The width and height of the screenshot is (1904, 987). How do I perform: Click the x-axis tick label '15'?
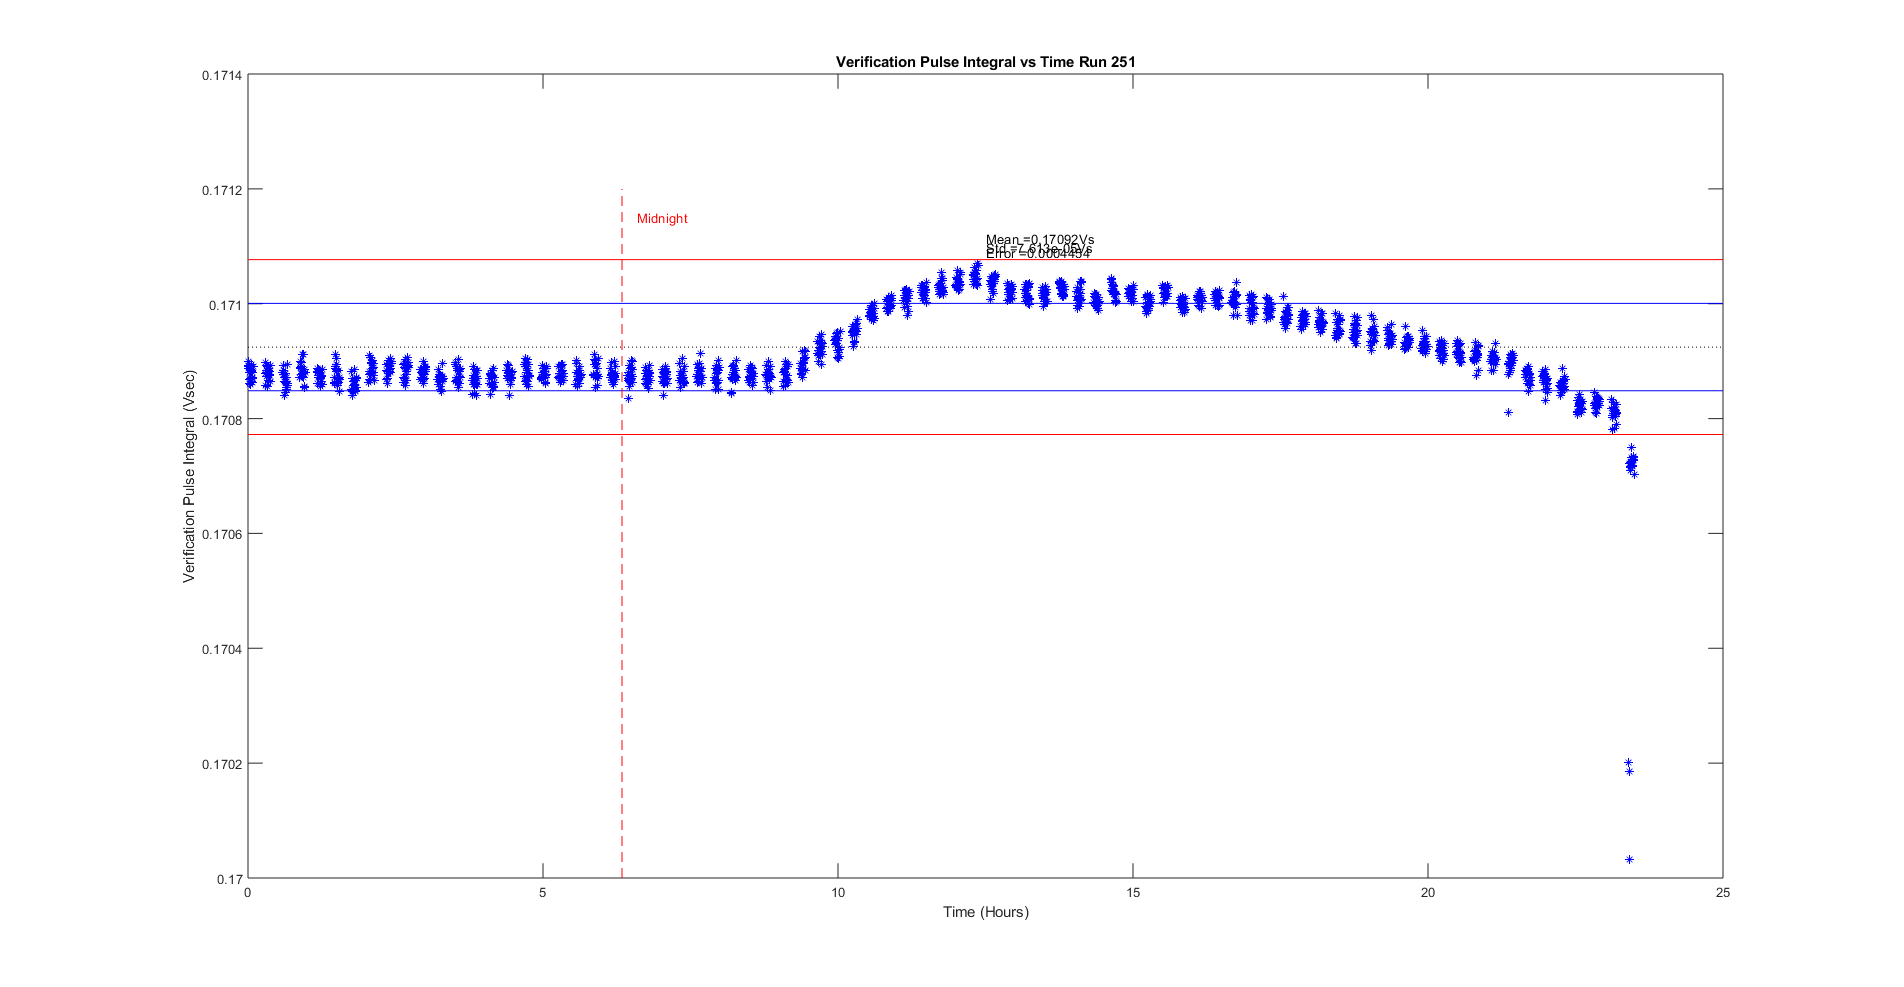tap(1132, 893)
